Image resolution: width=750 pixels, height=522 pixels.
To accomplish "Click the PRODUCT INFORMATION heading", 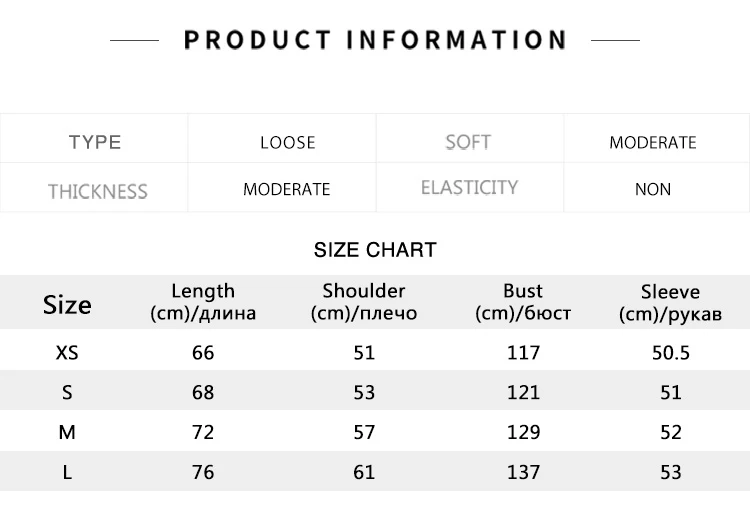I will tap(375, 40).
